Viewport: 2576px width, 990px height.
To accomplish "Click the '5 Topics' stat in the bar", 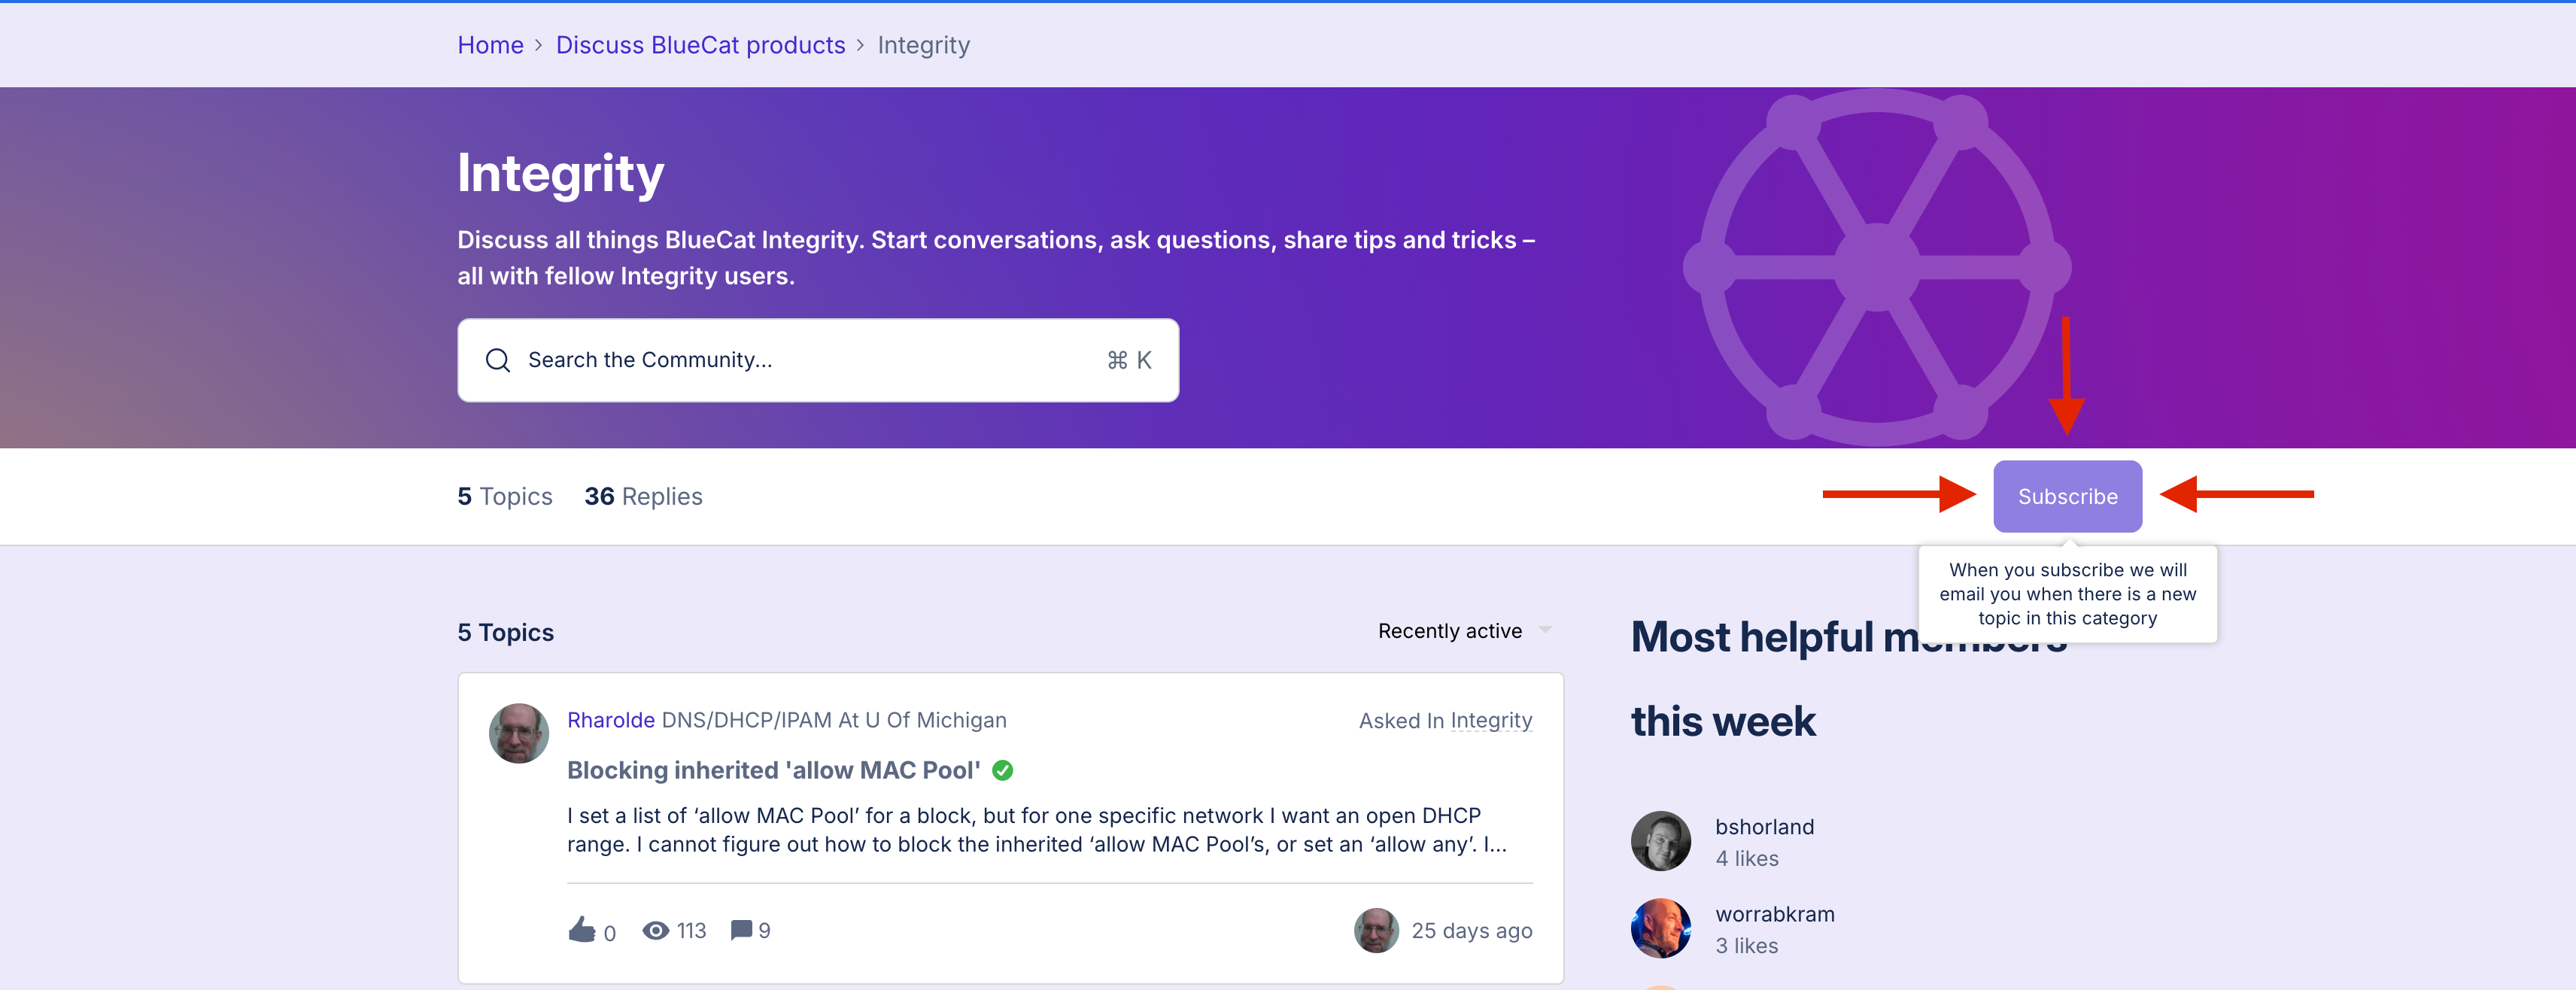I will pos(505,496).
